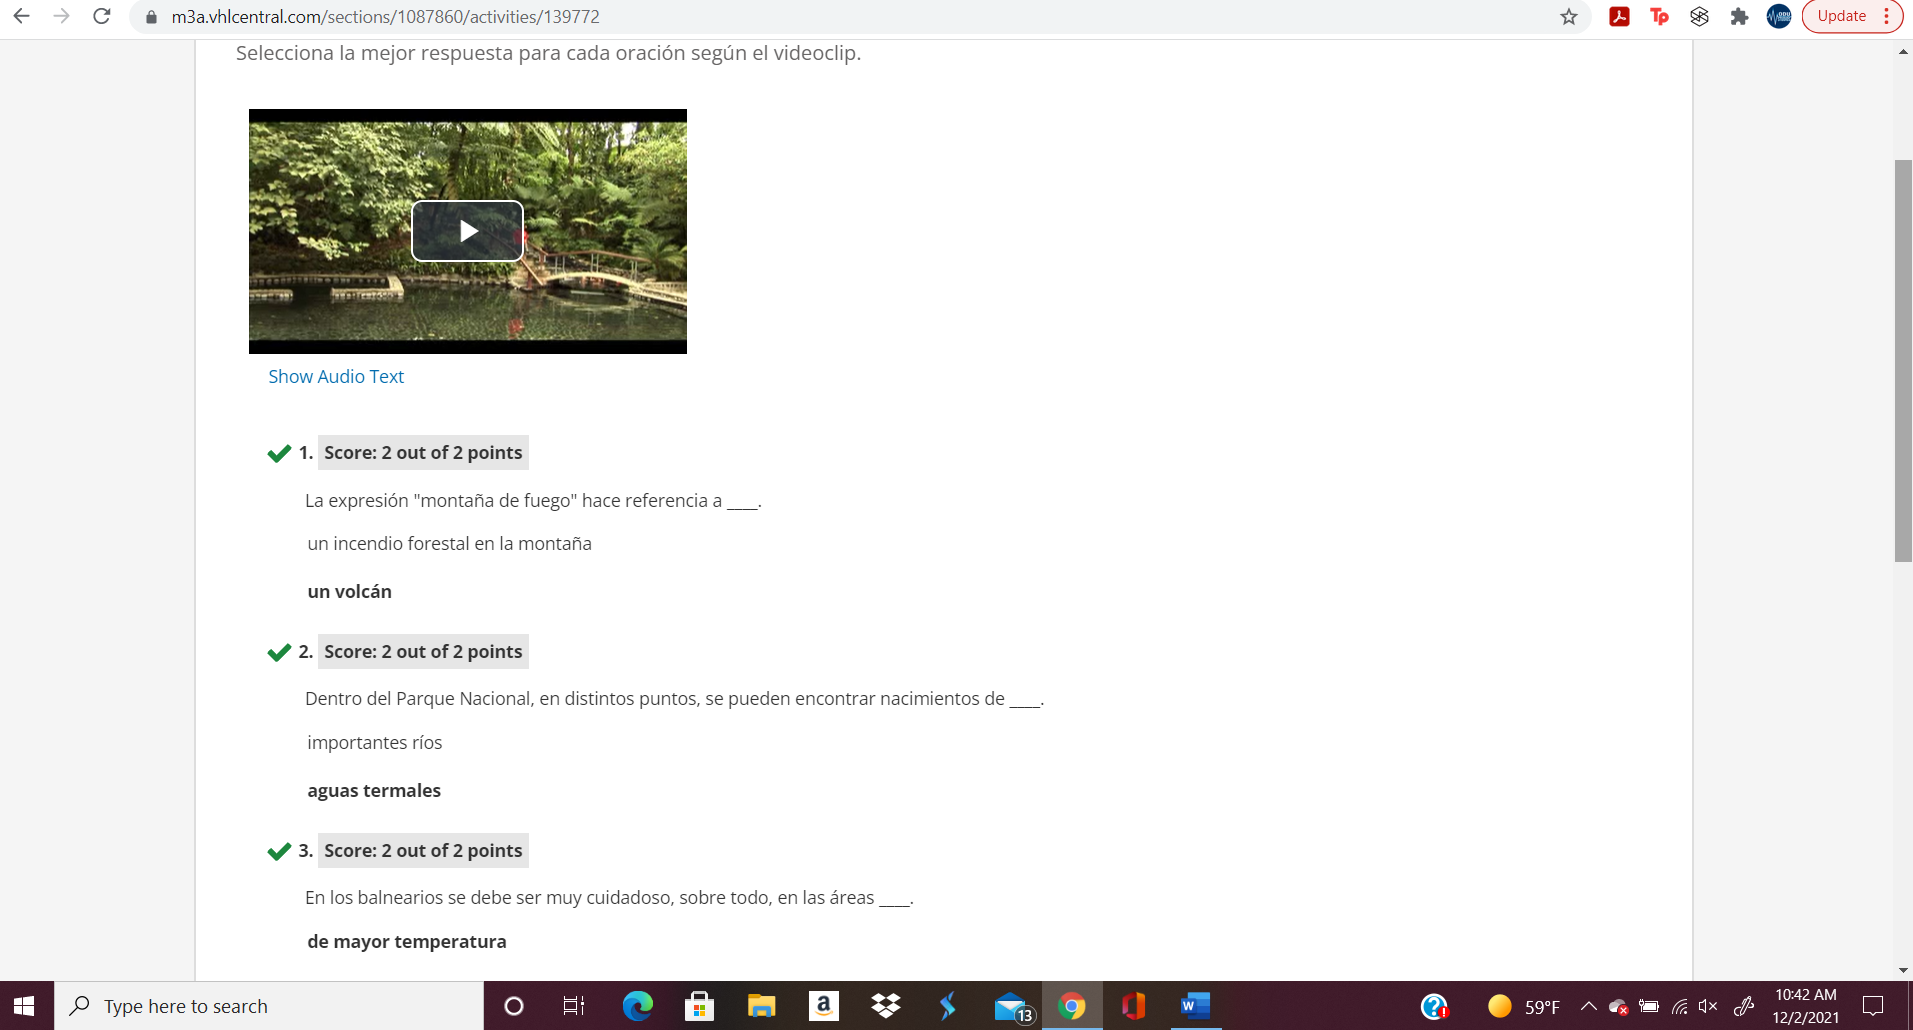This screenshot has width=1913, height=1030.
Task: Click the instruction 'Selecciona la mejor respuesta'
Action: pos(548,53)
